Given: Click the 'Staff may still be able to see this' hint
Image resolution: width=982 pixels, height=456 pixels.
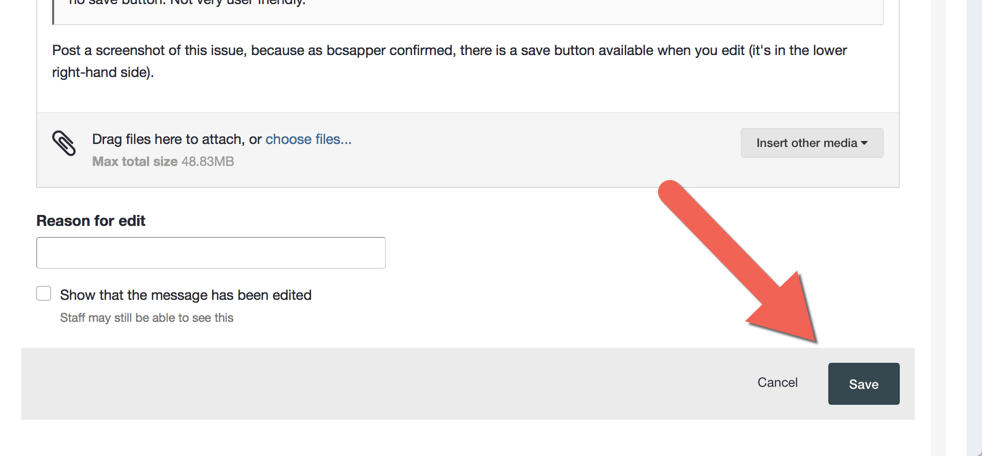Looking at the screenshot, I should pyautogui.click(x=147, y=318).
